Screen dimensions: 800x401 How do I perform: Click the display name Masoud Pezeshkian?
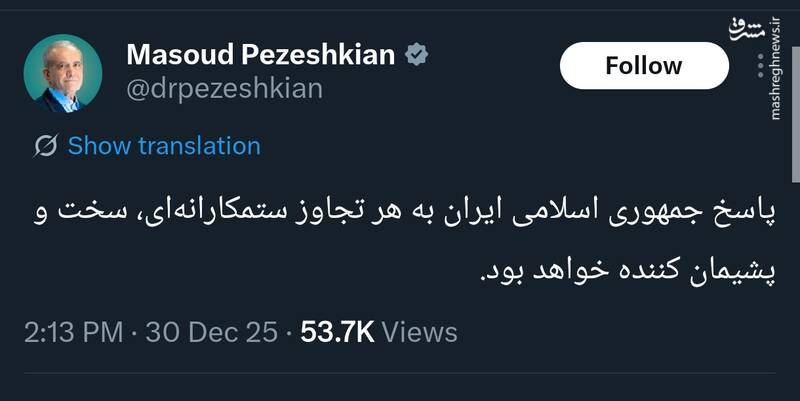click(261, 56)
